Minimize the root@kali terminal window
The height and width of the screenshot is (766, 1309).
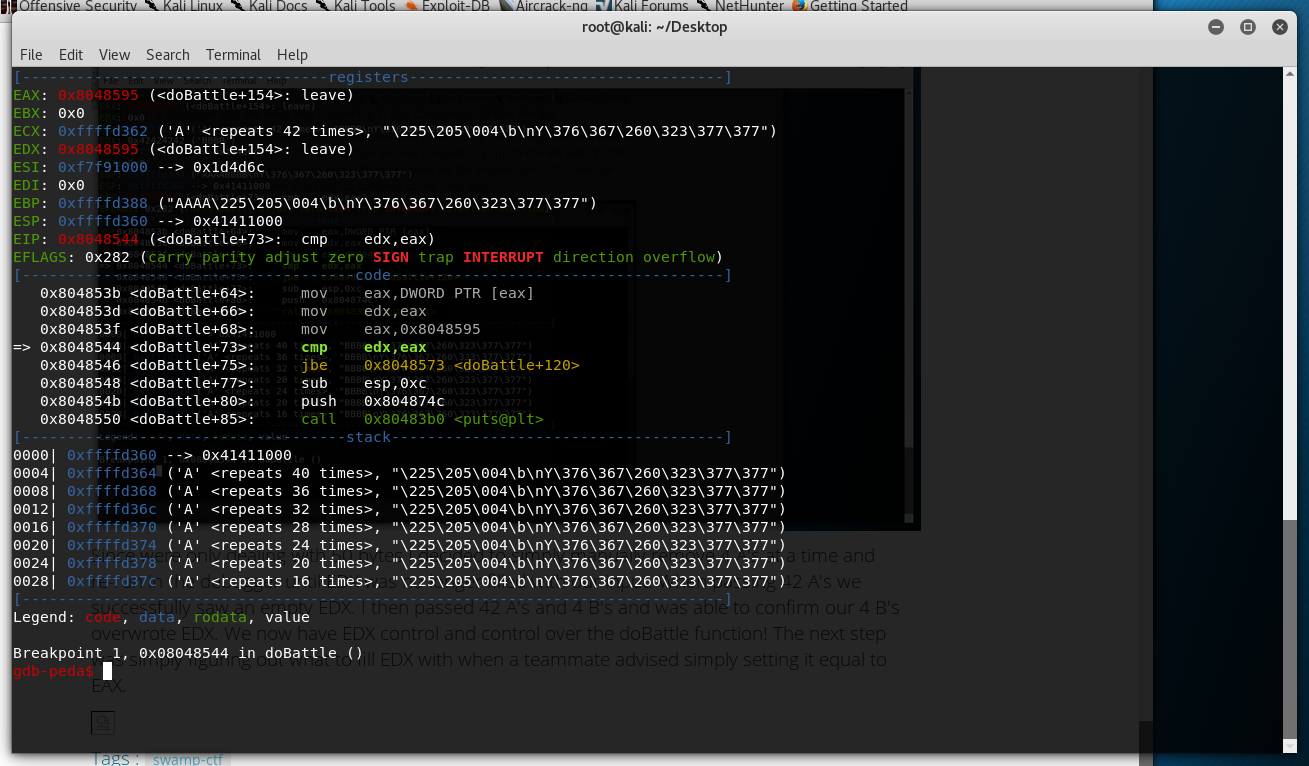(1216, 27)
